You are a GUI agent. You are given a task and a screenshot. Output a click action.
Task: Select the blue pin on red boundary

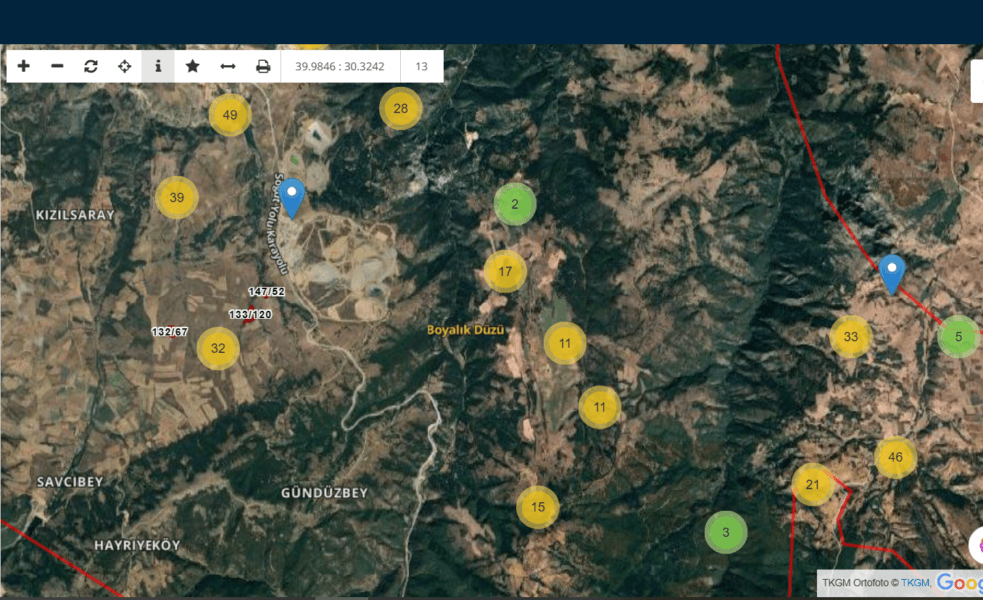point(891,273)
